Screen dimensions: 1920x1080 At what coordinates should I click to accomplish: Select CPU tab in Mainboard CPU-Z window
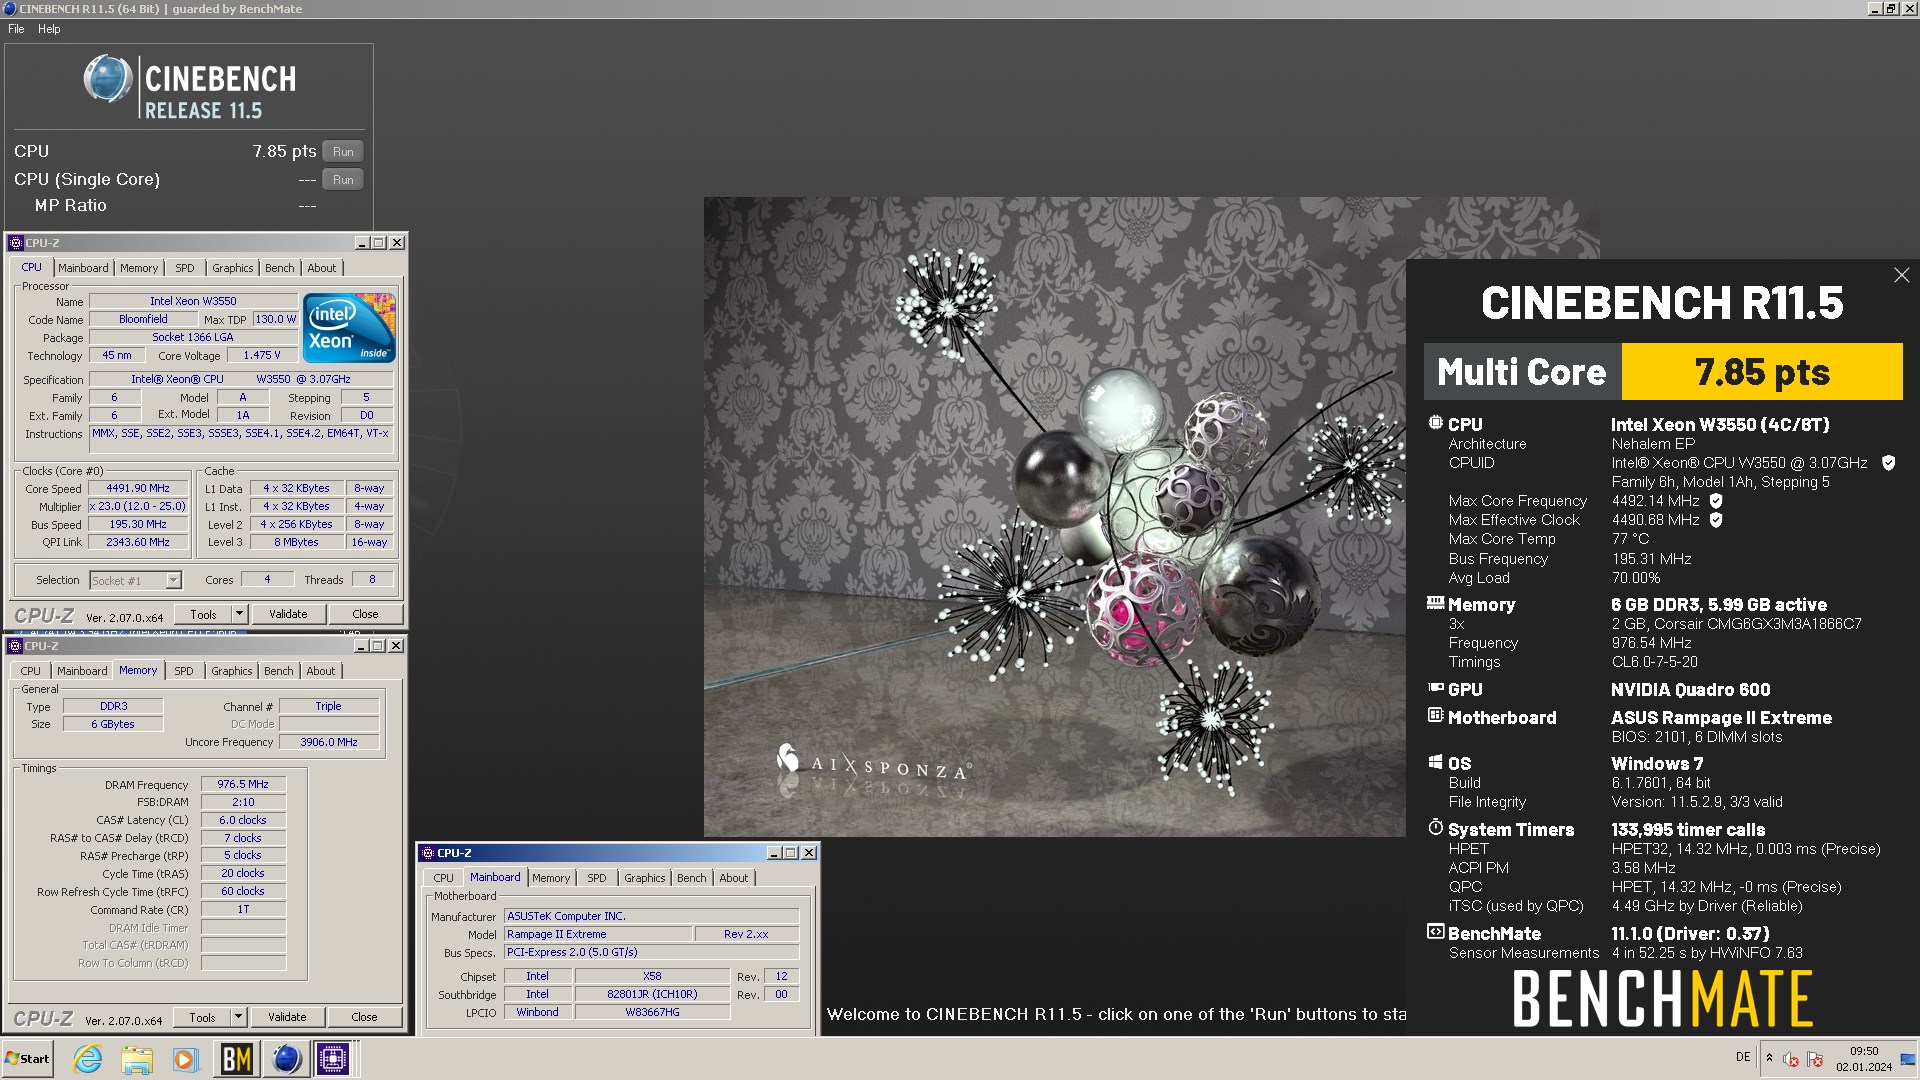pos(443,878)
